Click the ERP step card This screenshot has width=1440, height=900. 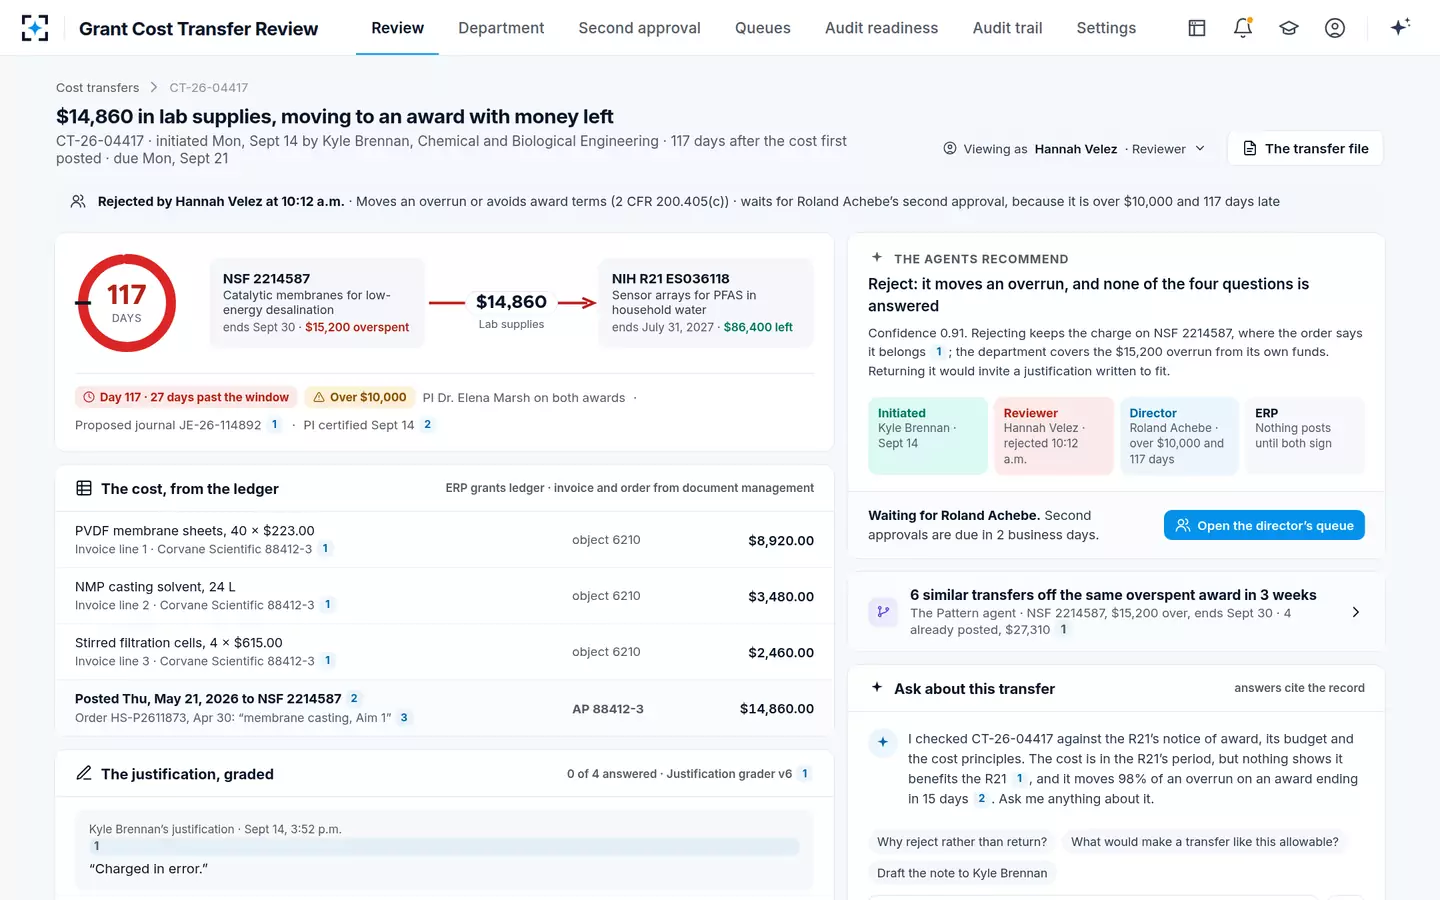coord(1305,435)
